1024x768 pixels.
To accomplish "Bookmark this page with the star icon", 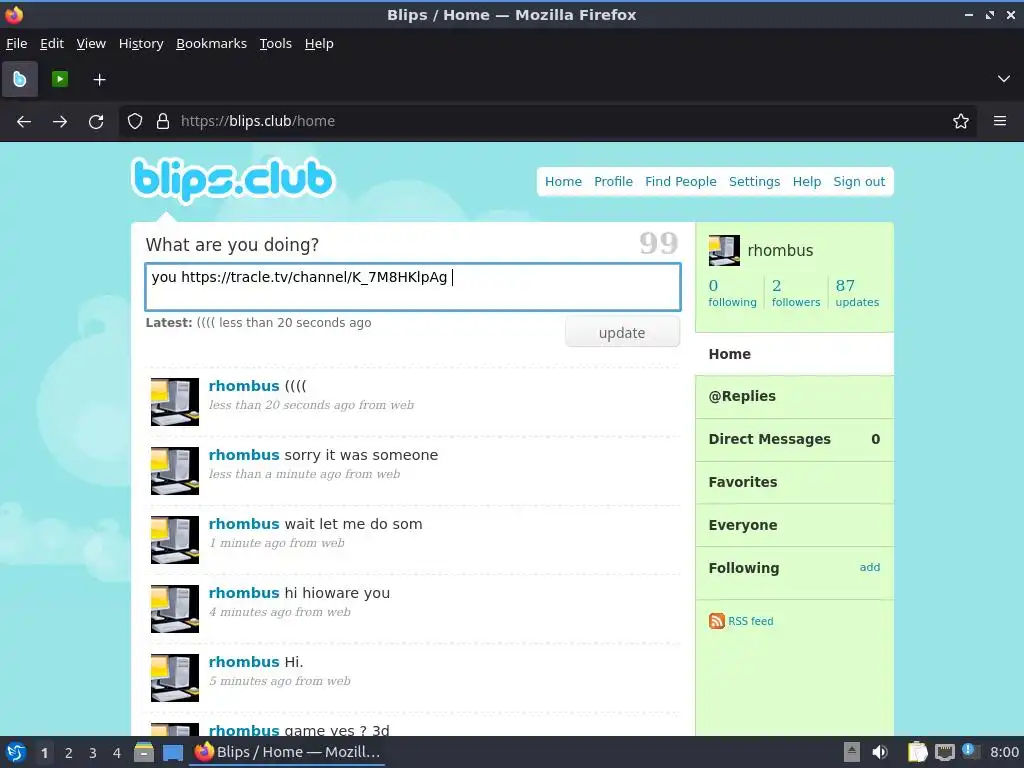I will (x=961, y=121).
